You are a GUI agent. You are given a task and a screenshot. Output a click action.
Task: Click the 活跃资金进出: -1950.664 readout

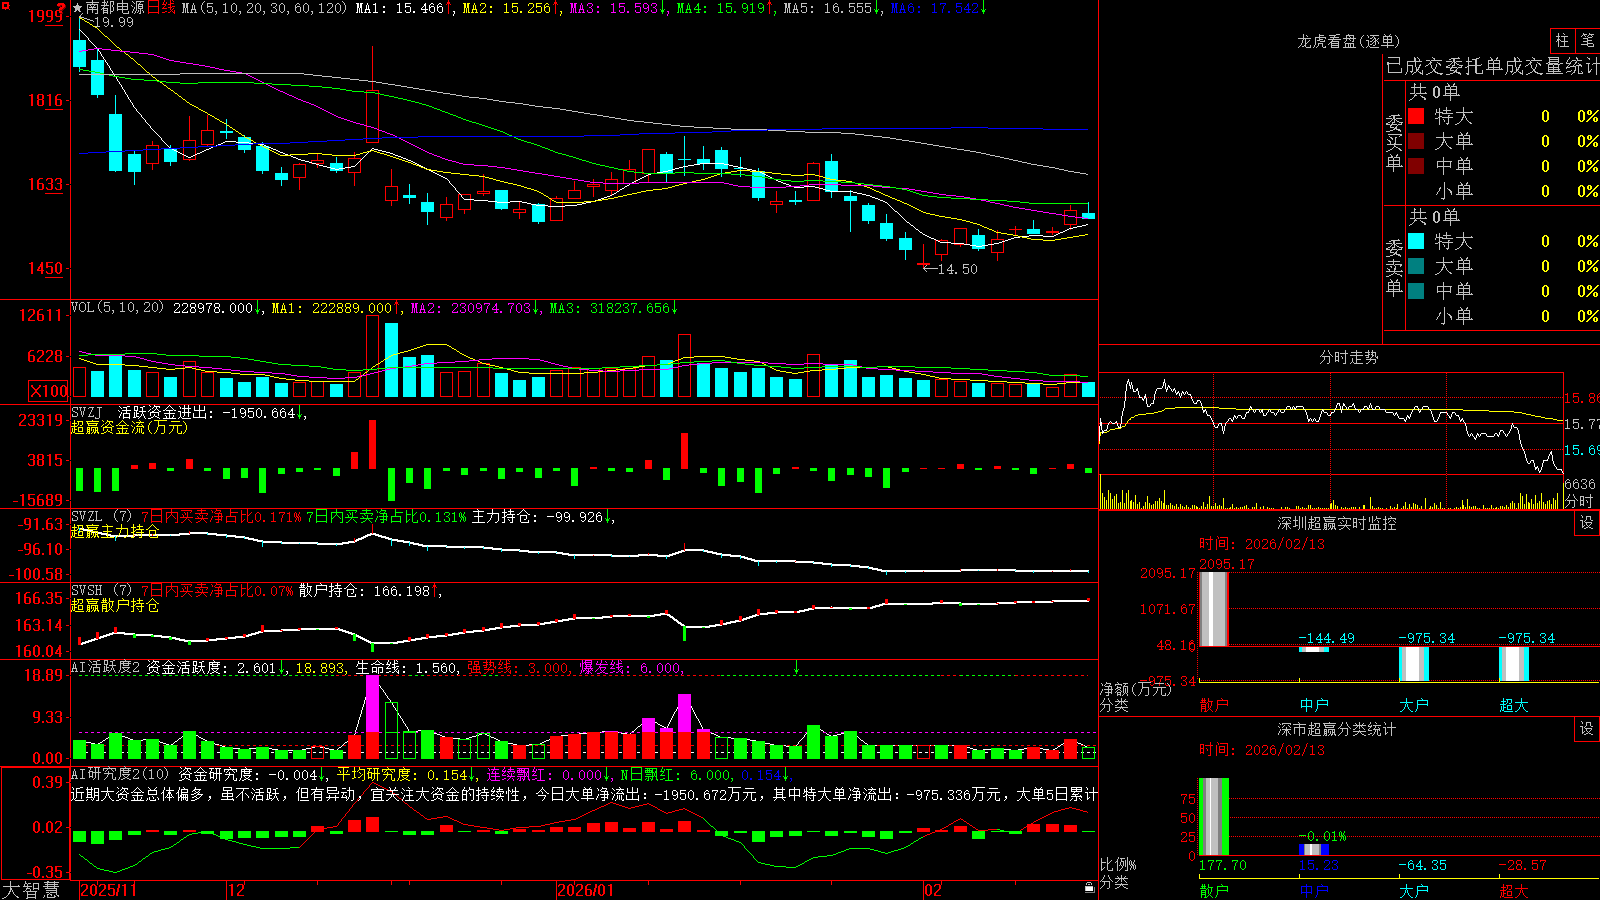[x=207, y=412]
